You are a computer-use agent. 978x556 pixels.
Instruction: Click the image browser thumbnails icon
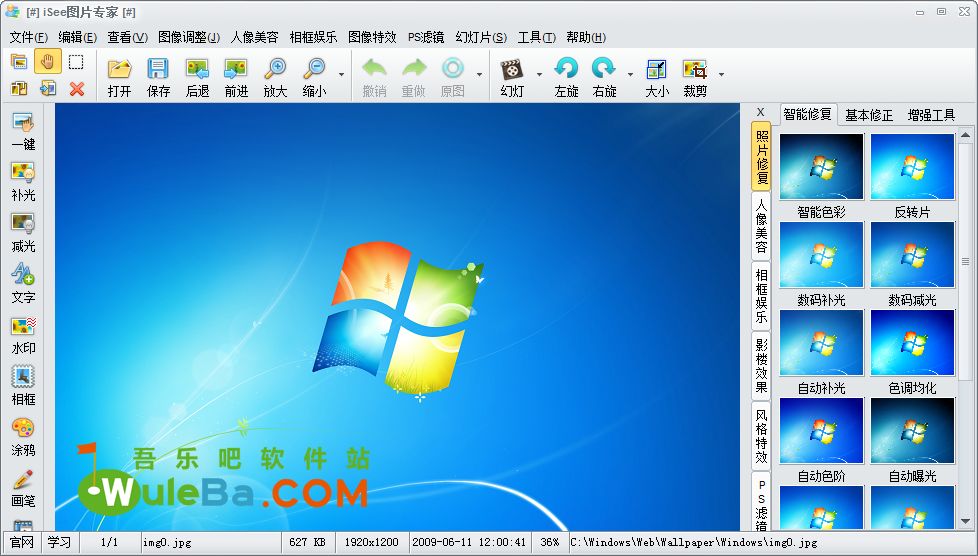[x=19, y=61]
